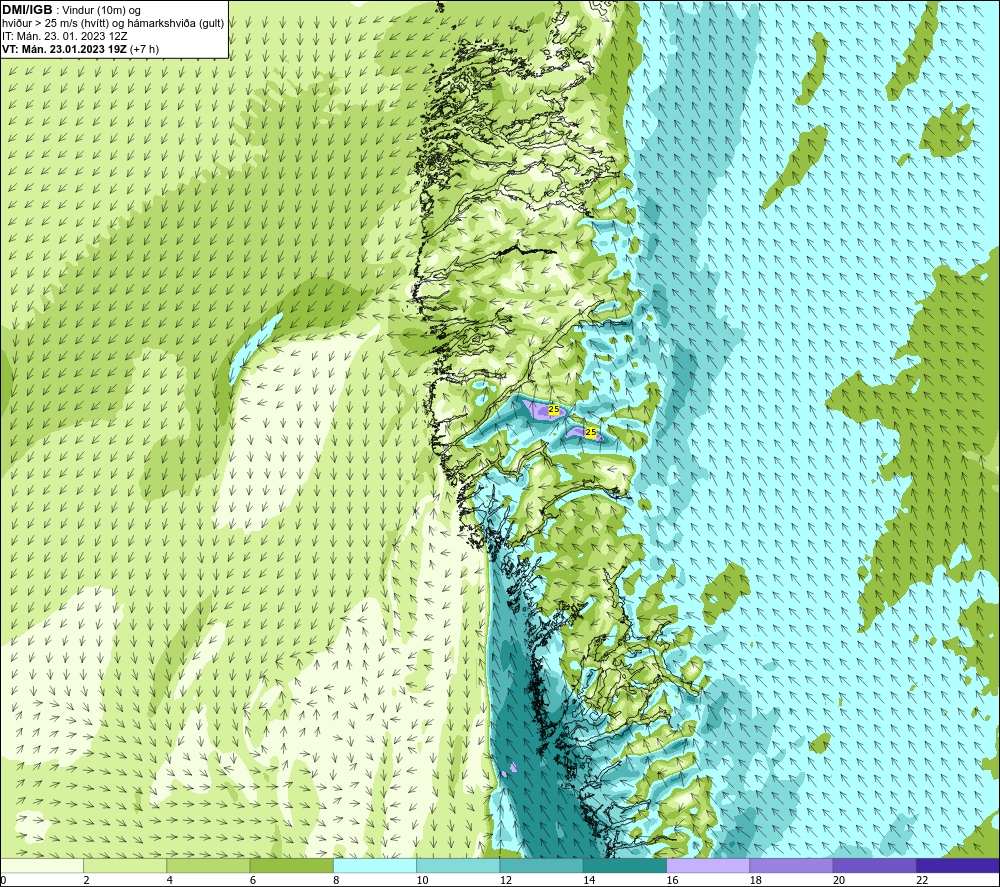Viewport: 1000px width, 887px height.
Task: Click the scale label "2"
Action: coord(86,881)
